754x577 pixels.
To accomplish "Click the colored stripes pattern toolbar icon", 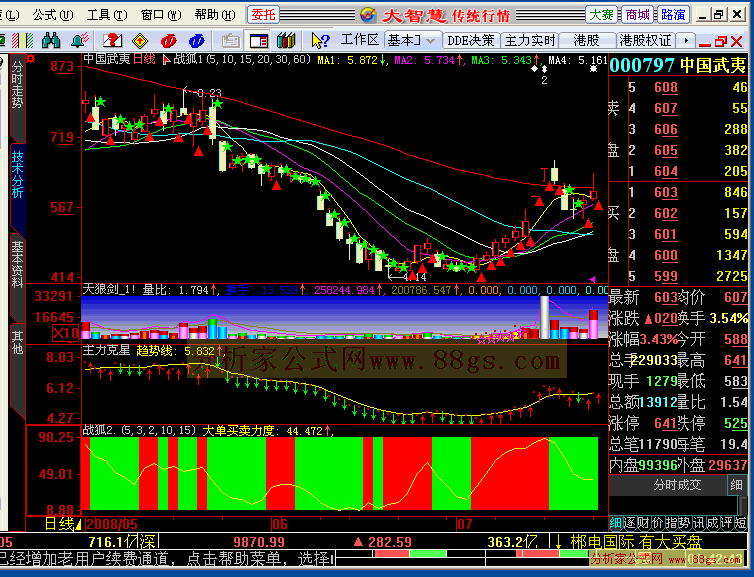I will 22,40.
